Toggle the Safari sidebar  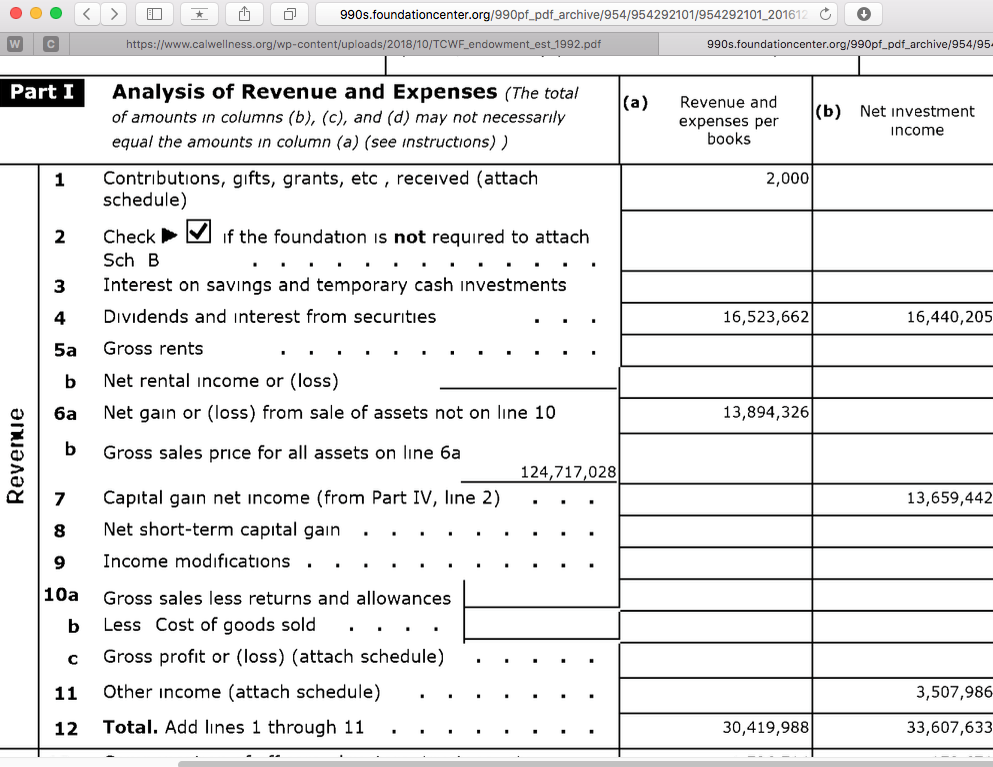pos(155,14)
